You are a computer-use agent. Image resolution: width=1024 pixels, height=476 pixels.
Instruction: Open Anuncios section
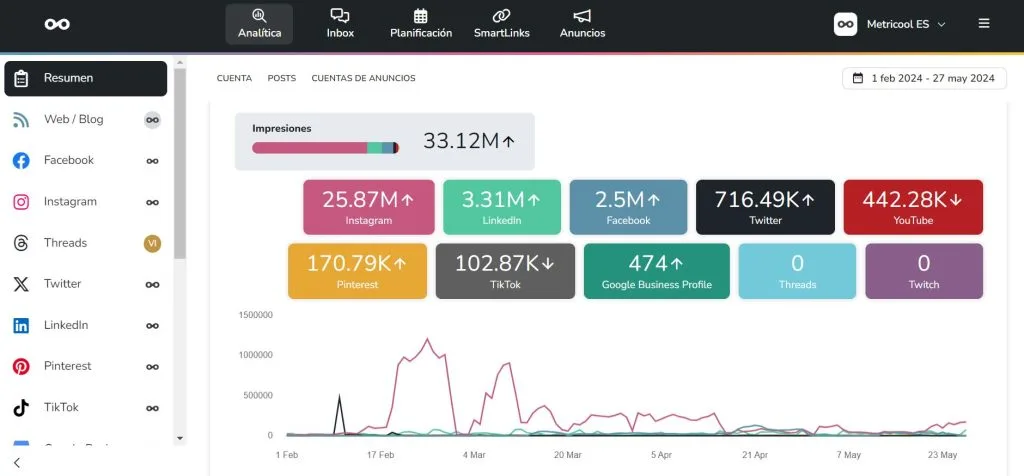point(583,24)
